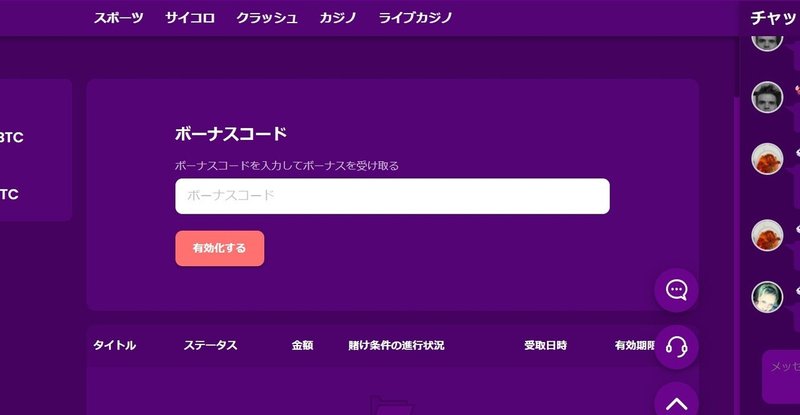Click the チャット panel heading
Screen dimensions: 800x415
[x=774, y=18]
